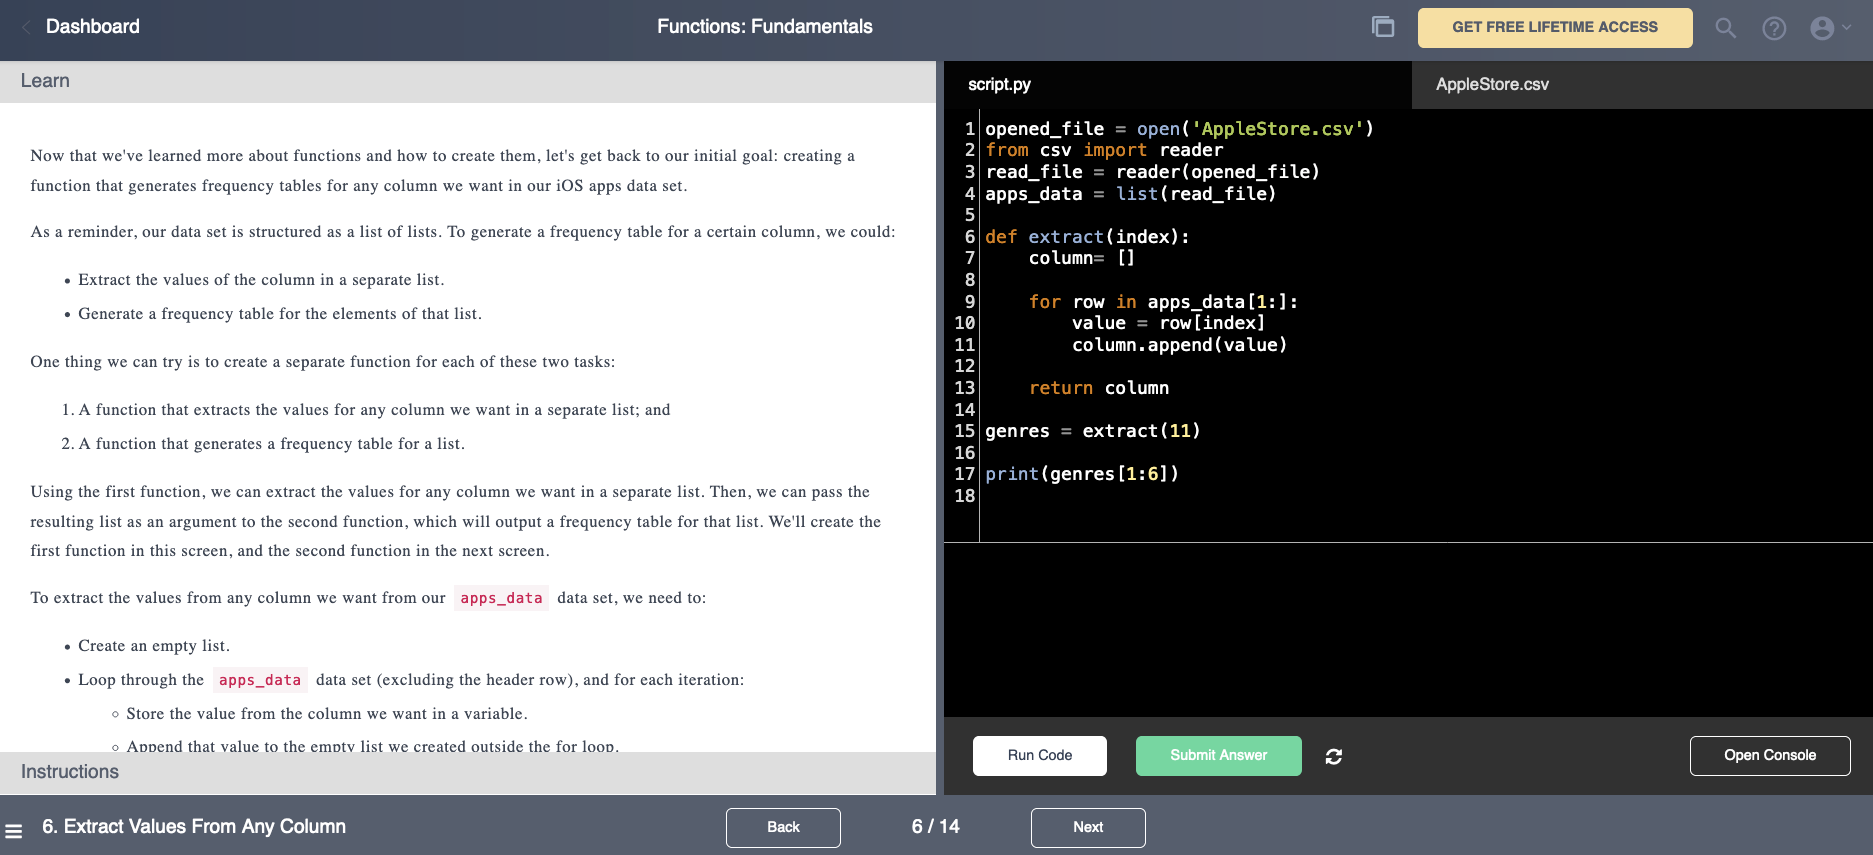Click the window layout icon in header

[1383, 27]
